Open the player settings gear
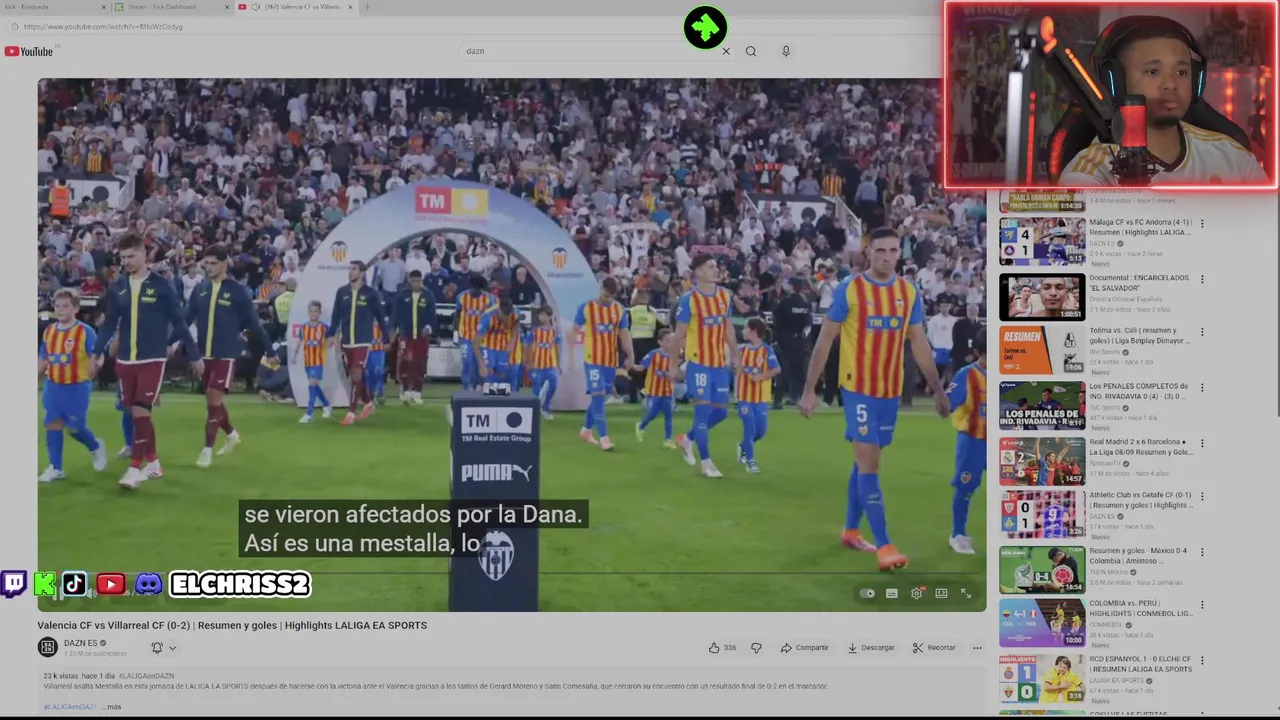This screenshot has width=1280, height=720. tap(916, 593)
